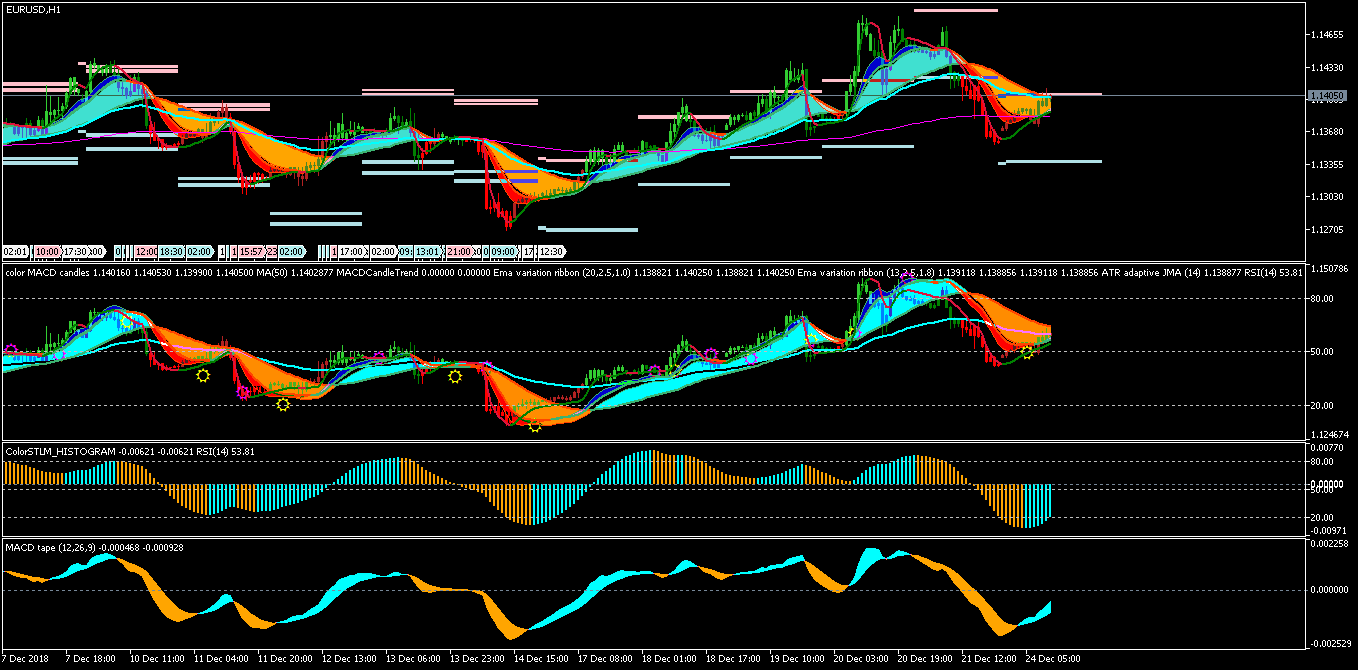Click the 0.000000 MACD tape zero level
The height and width of the screenshot is (670, 1358).
[x=1328, y=590]
